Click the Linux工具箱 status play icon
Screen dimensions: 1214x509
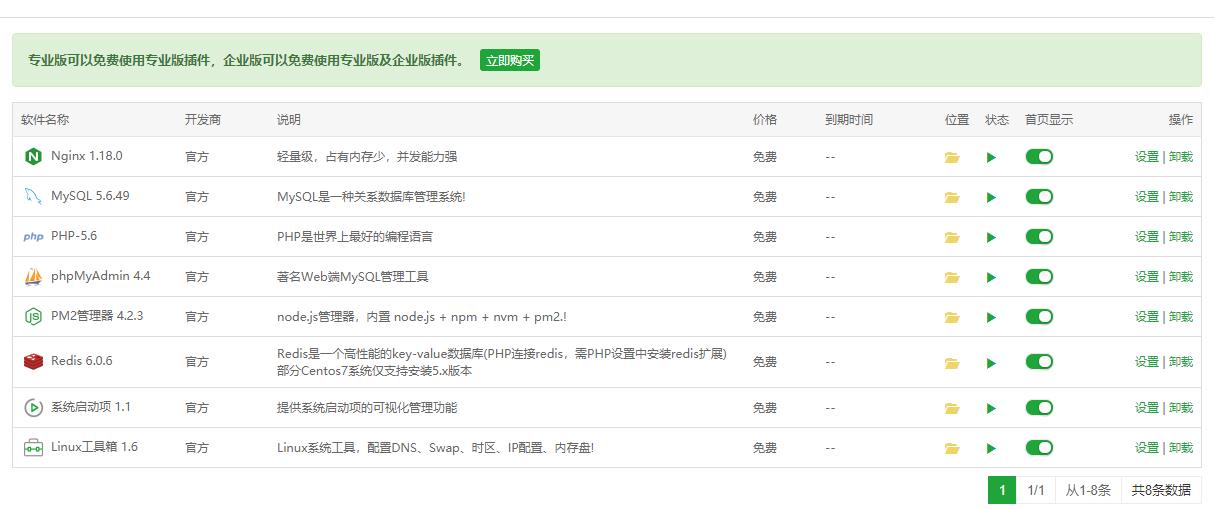click(x=991, y=448)
